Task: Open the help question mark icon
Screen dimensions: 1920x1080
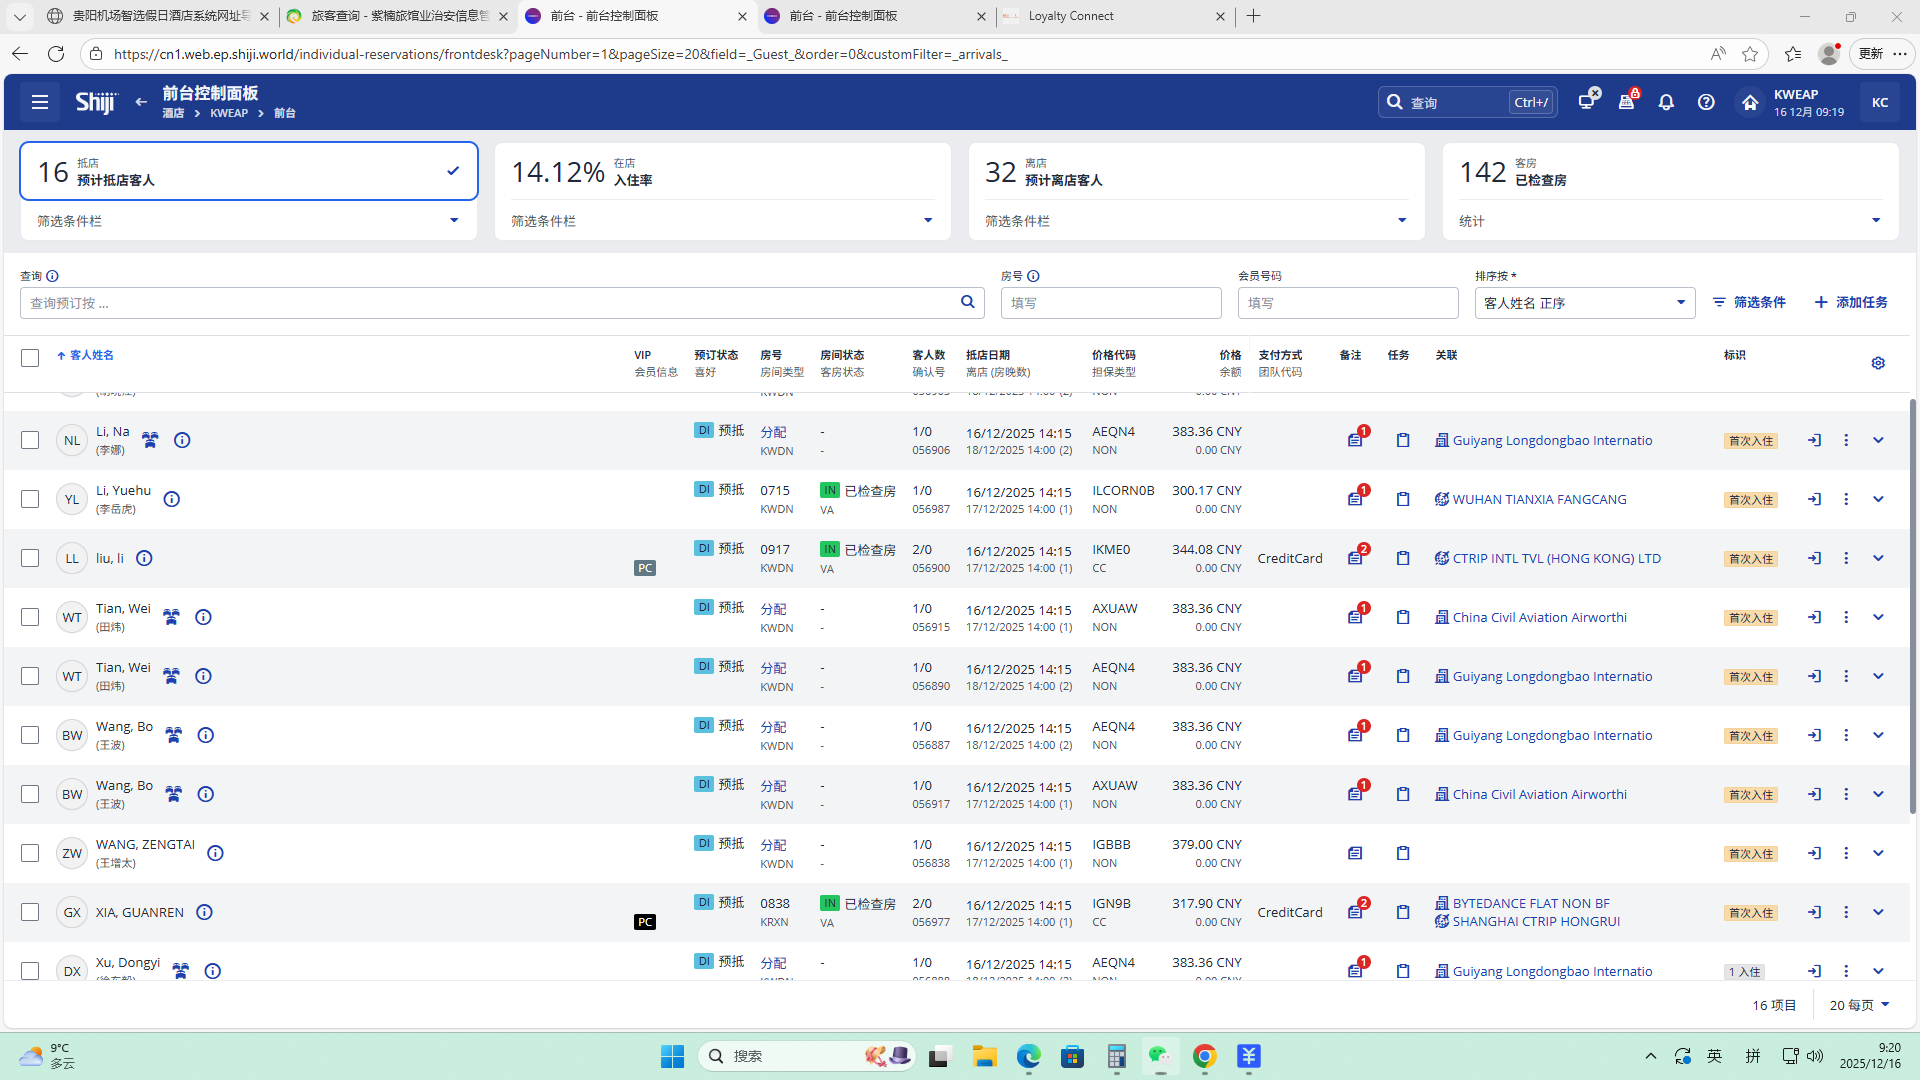Action: 1706,102
